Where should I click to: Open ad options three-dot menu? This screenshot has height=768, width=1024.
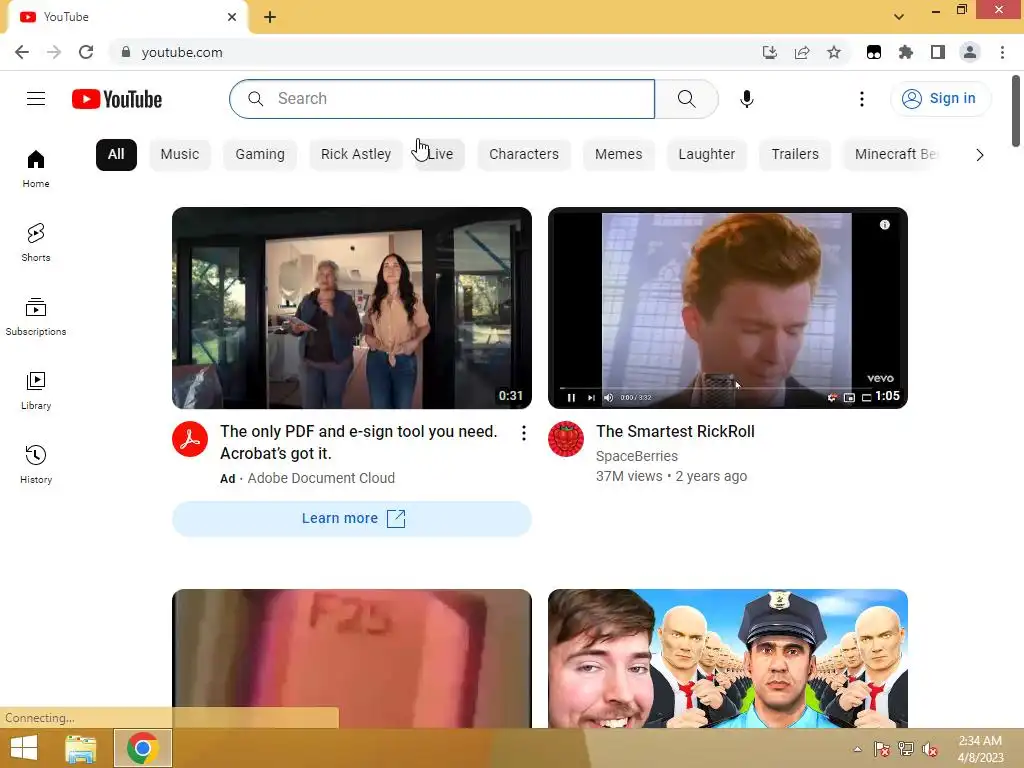[524, 433]
